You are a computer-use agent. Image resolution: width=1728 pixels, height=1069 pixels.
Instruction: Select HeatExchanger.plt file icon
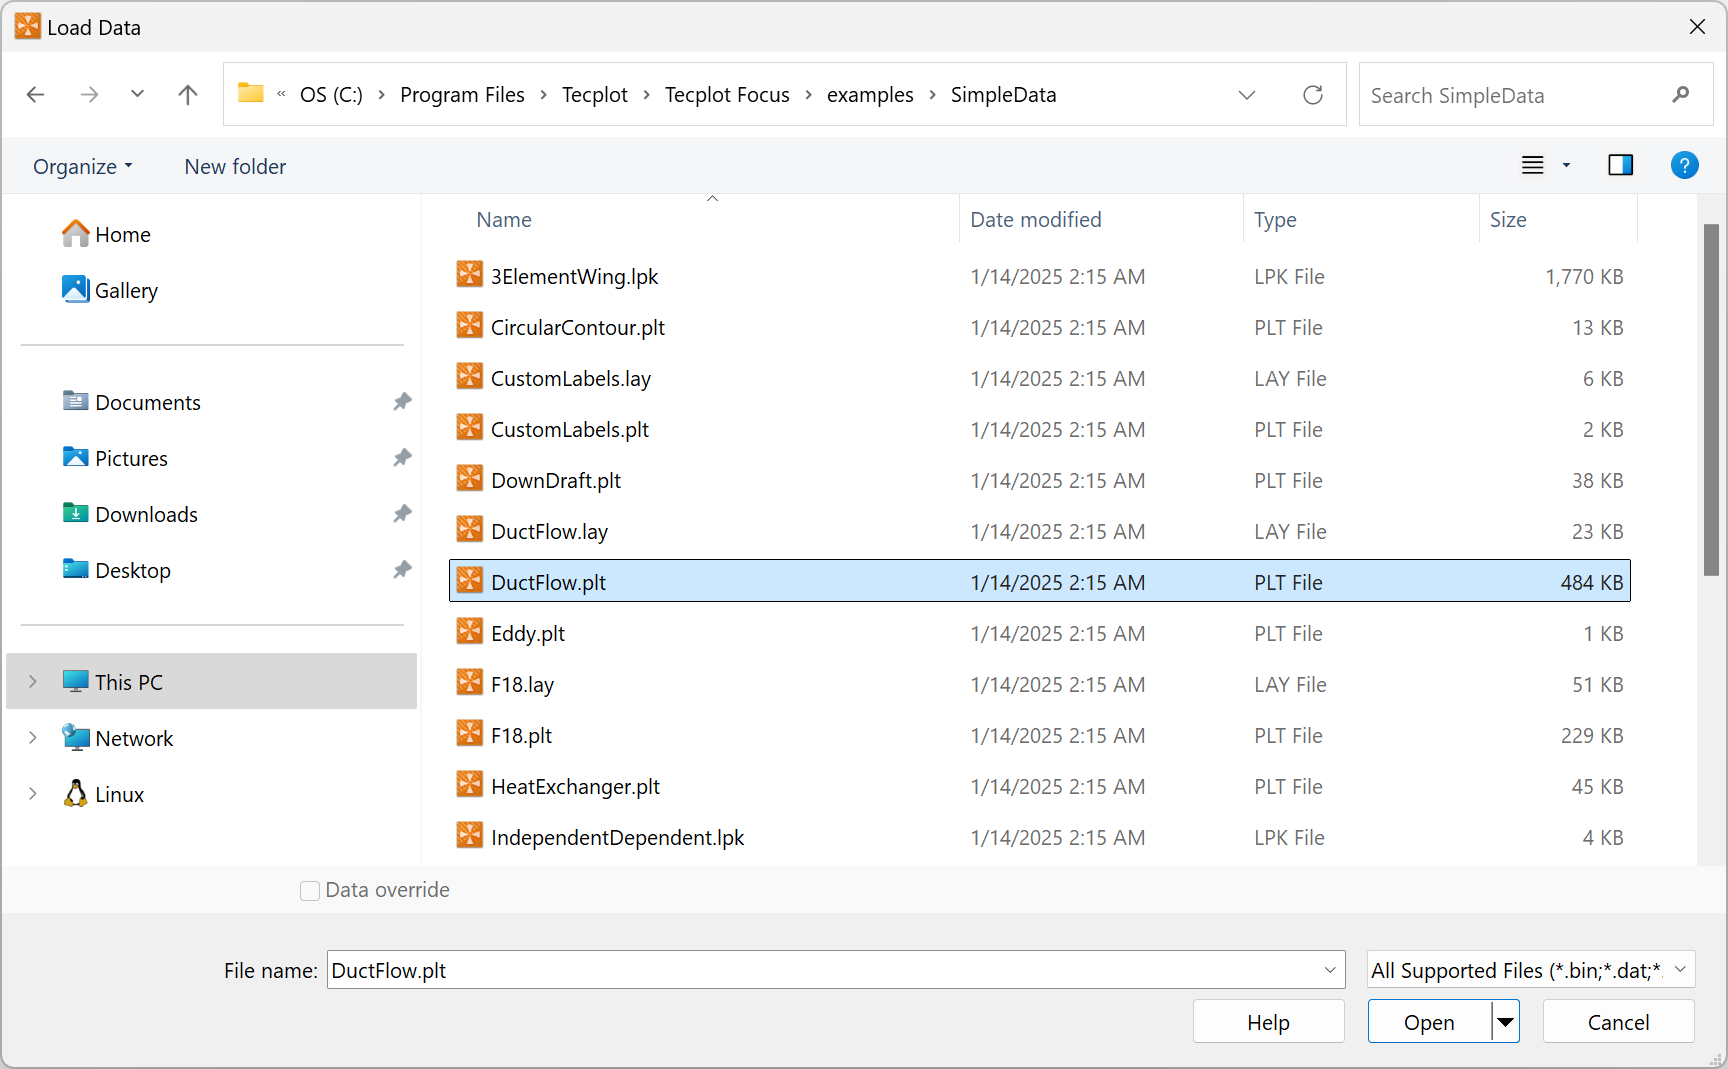[x=469, y=784]
